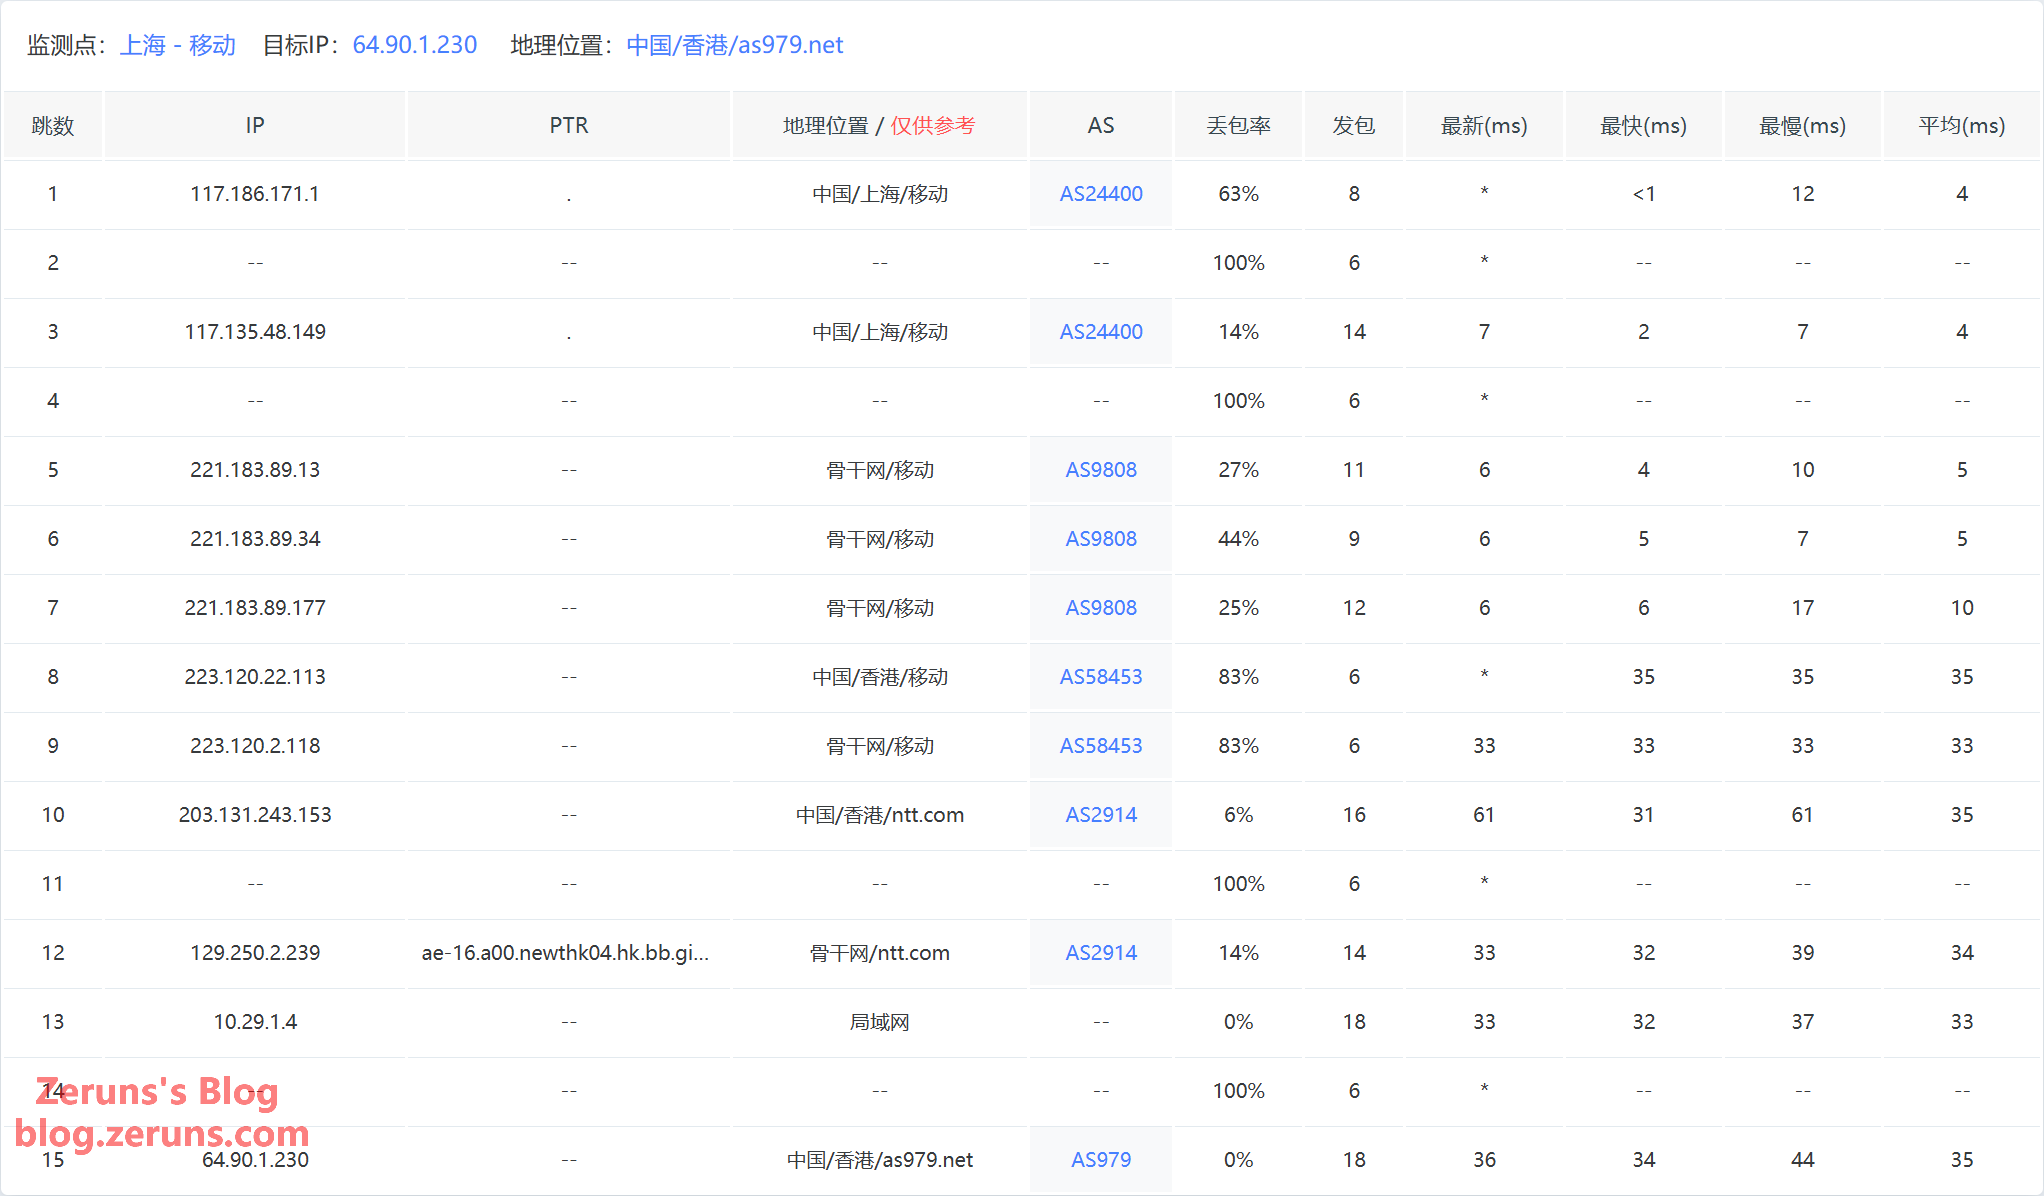Click the 最慢(ms) column header

[x=1802, y=126]
